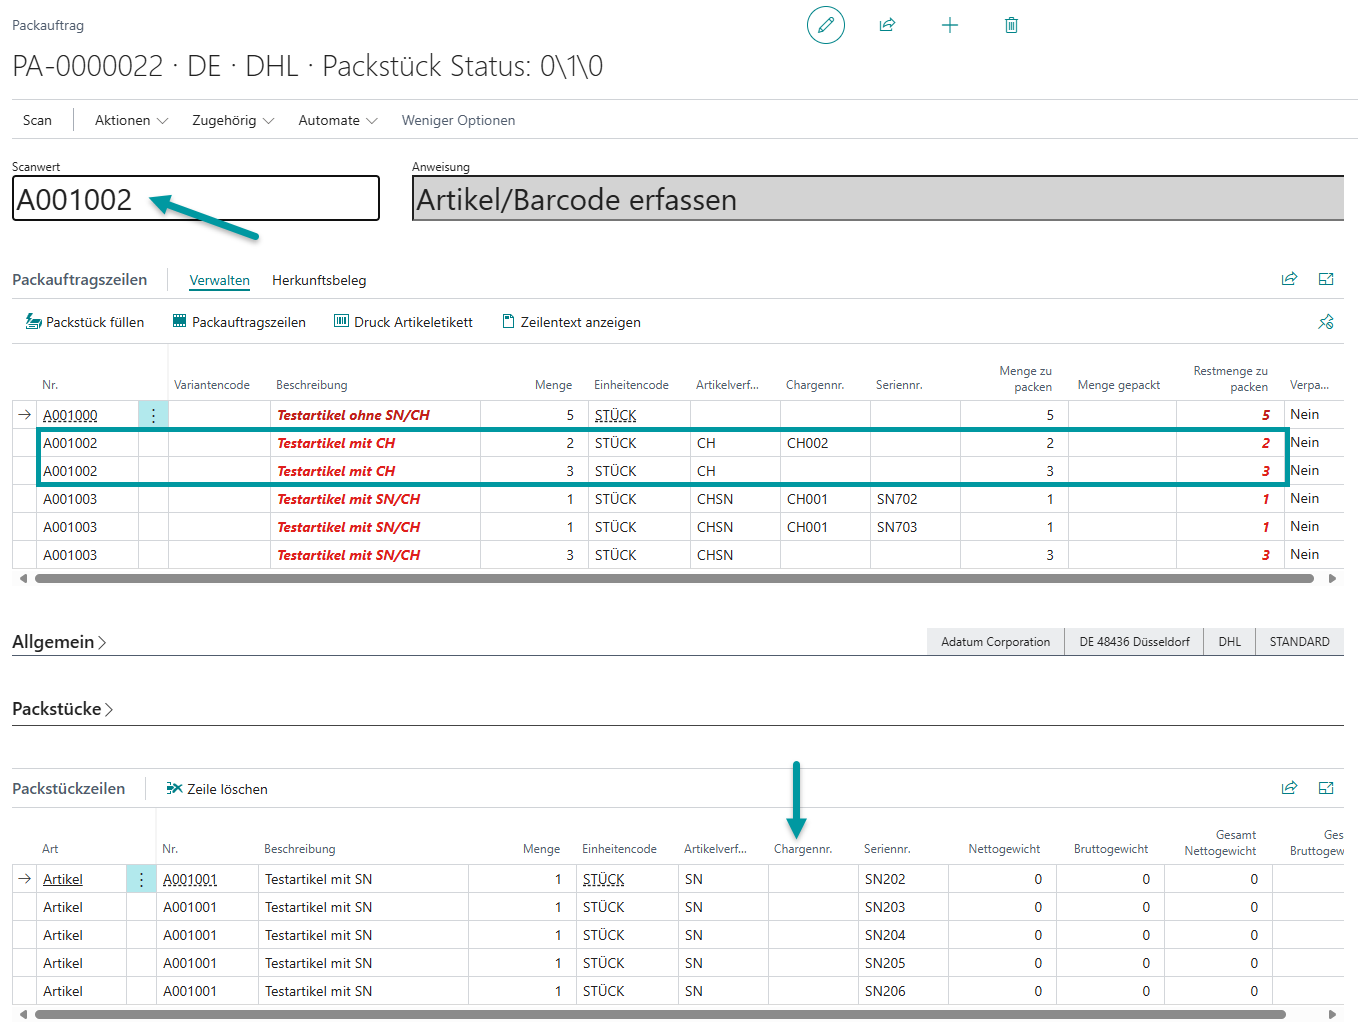Click the trash delete icon
The image size is (1358, 1031).
point(1011,25)
